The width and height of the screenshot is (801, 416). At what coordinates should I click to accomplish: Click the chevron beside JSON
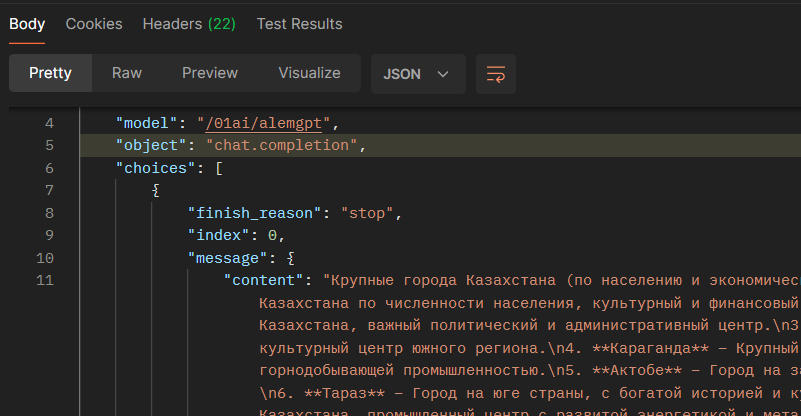pyautogui.click(x=444, y=74)
